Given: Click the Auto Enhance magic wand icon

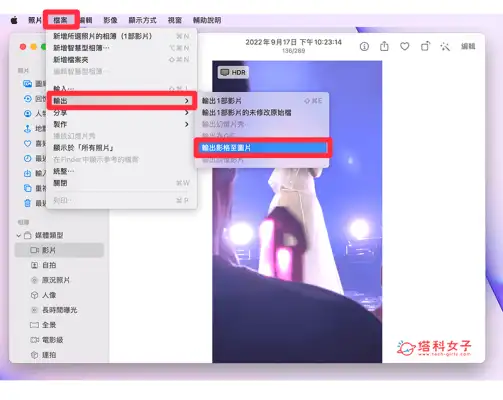Looking at the screenshot, I should pyautogui.click(x=445, y=46).
